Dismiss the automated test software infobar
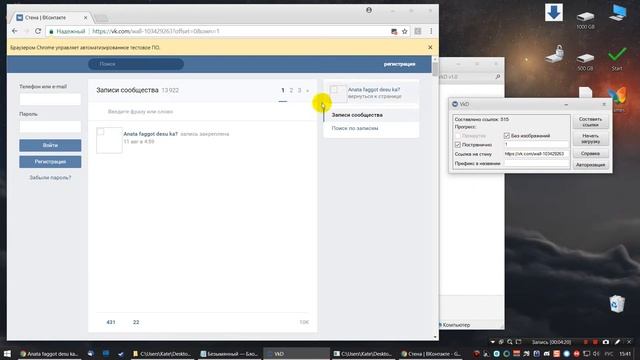The image size is (640, 360). coord(430,47)
